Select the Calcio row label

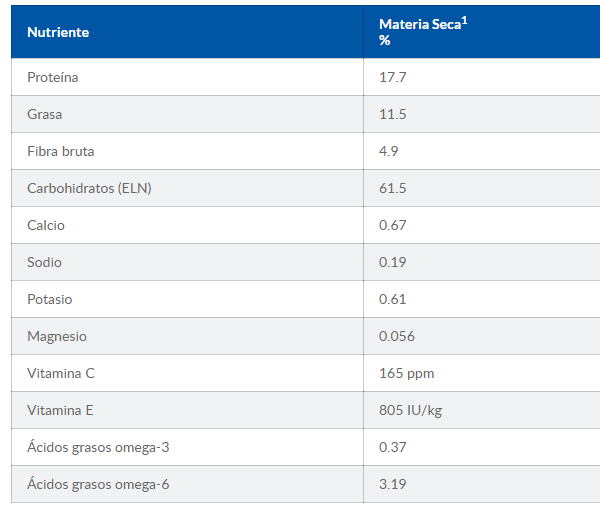pos(46,225)
